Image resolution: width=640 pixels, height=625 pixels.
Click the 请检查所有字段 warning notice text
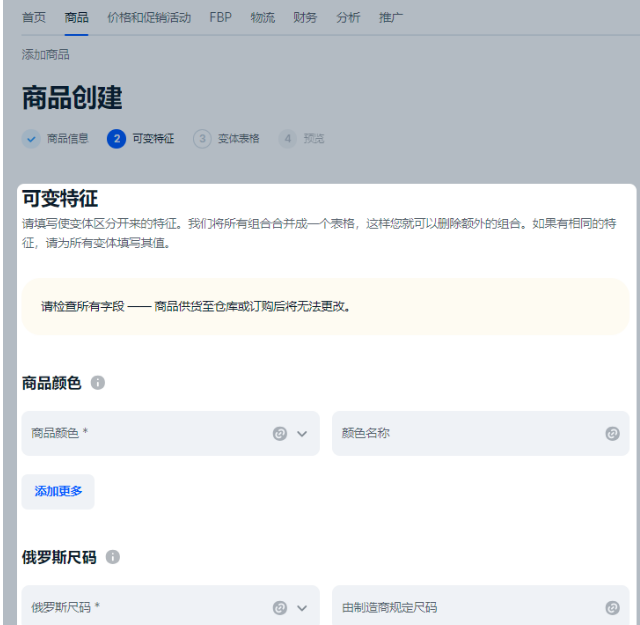click(x=196, y=307)
